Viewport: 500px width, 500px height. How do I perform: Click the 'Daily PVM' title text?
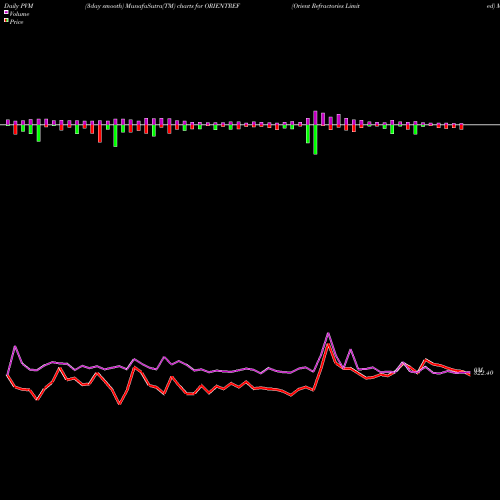point(19,6)
